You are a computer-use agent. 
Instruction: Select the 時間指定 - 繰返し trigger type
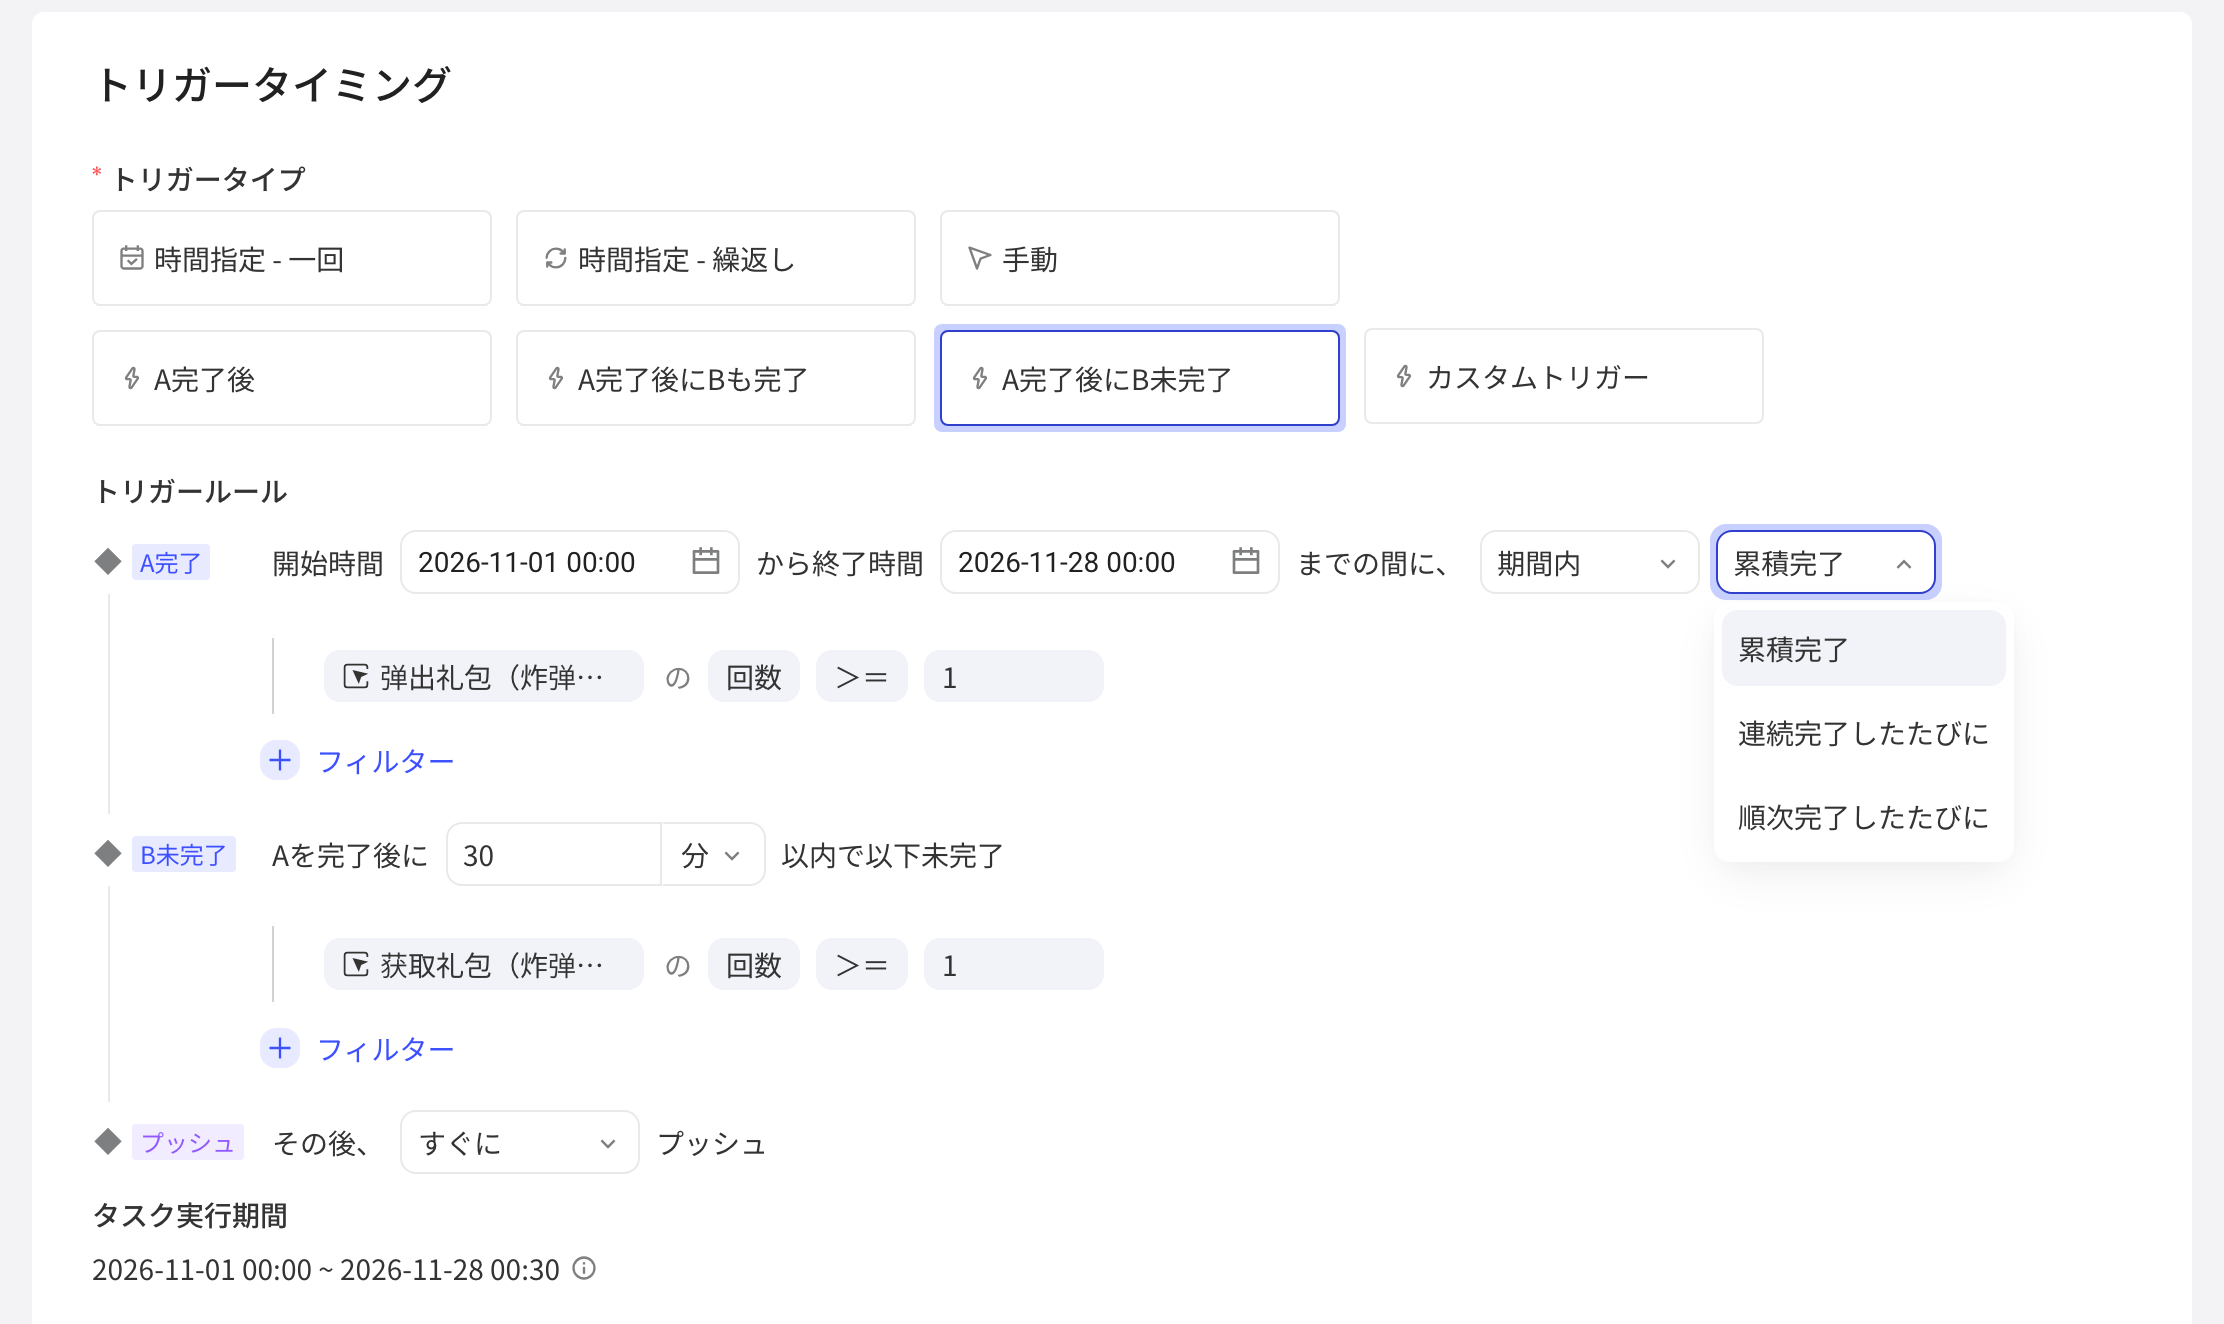(x=716, y=258)
